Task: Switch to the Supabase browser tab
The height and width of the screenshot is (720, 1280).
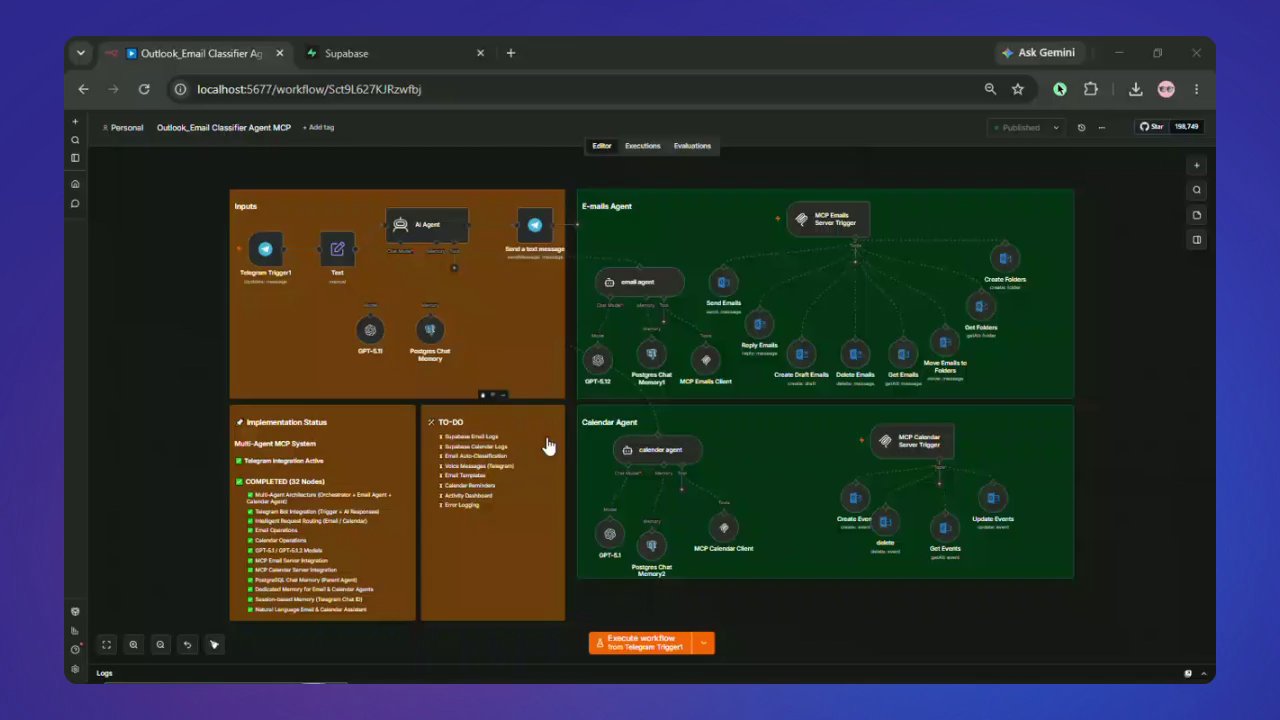Action: point(397,53)
